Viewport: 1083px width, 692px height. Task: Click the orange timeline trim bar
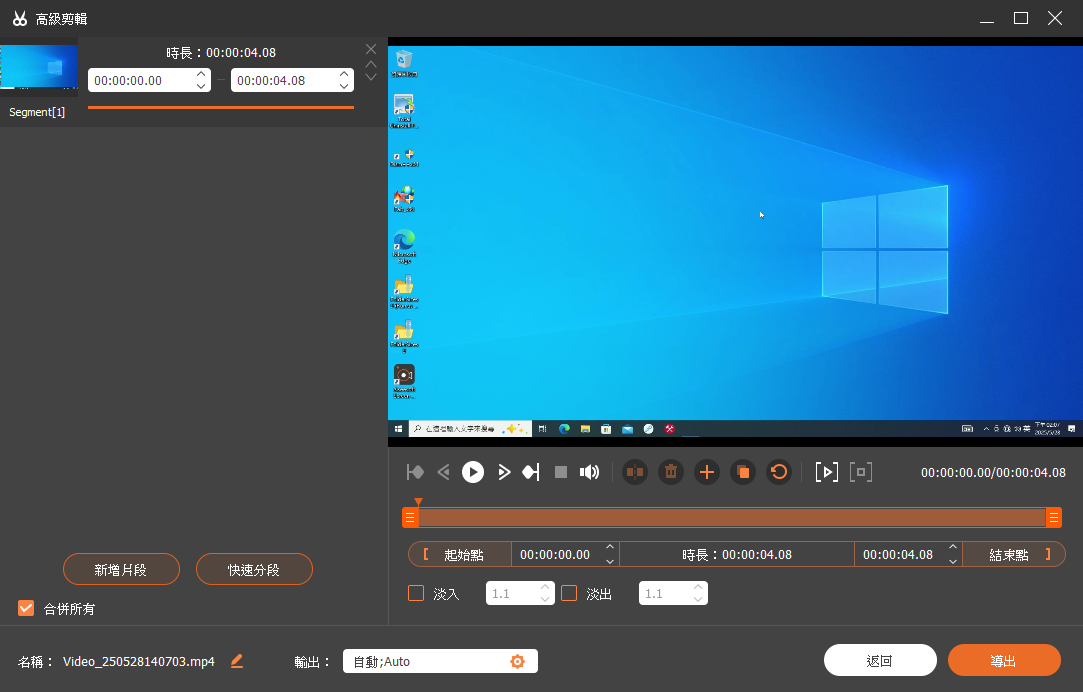732,517
